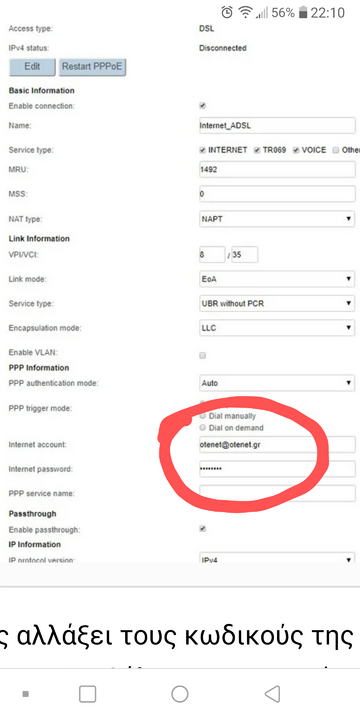Open the NAT type dropdown

277,219
